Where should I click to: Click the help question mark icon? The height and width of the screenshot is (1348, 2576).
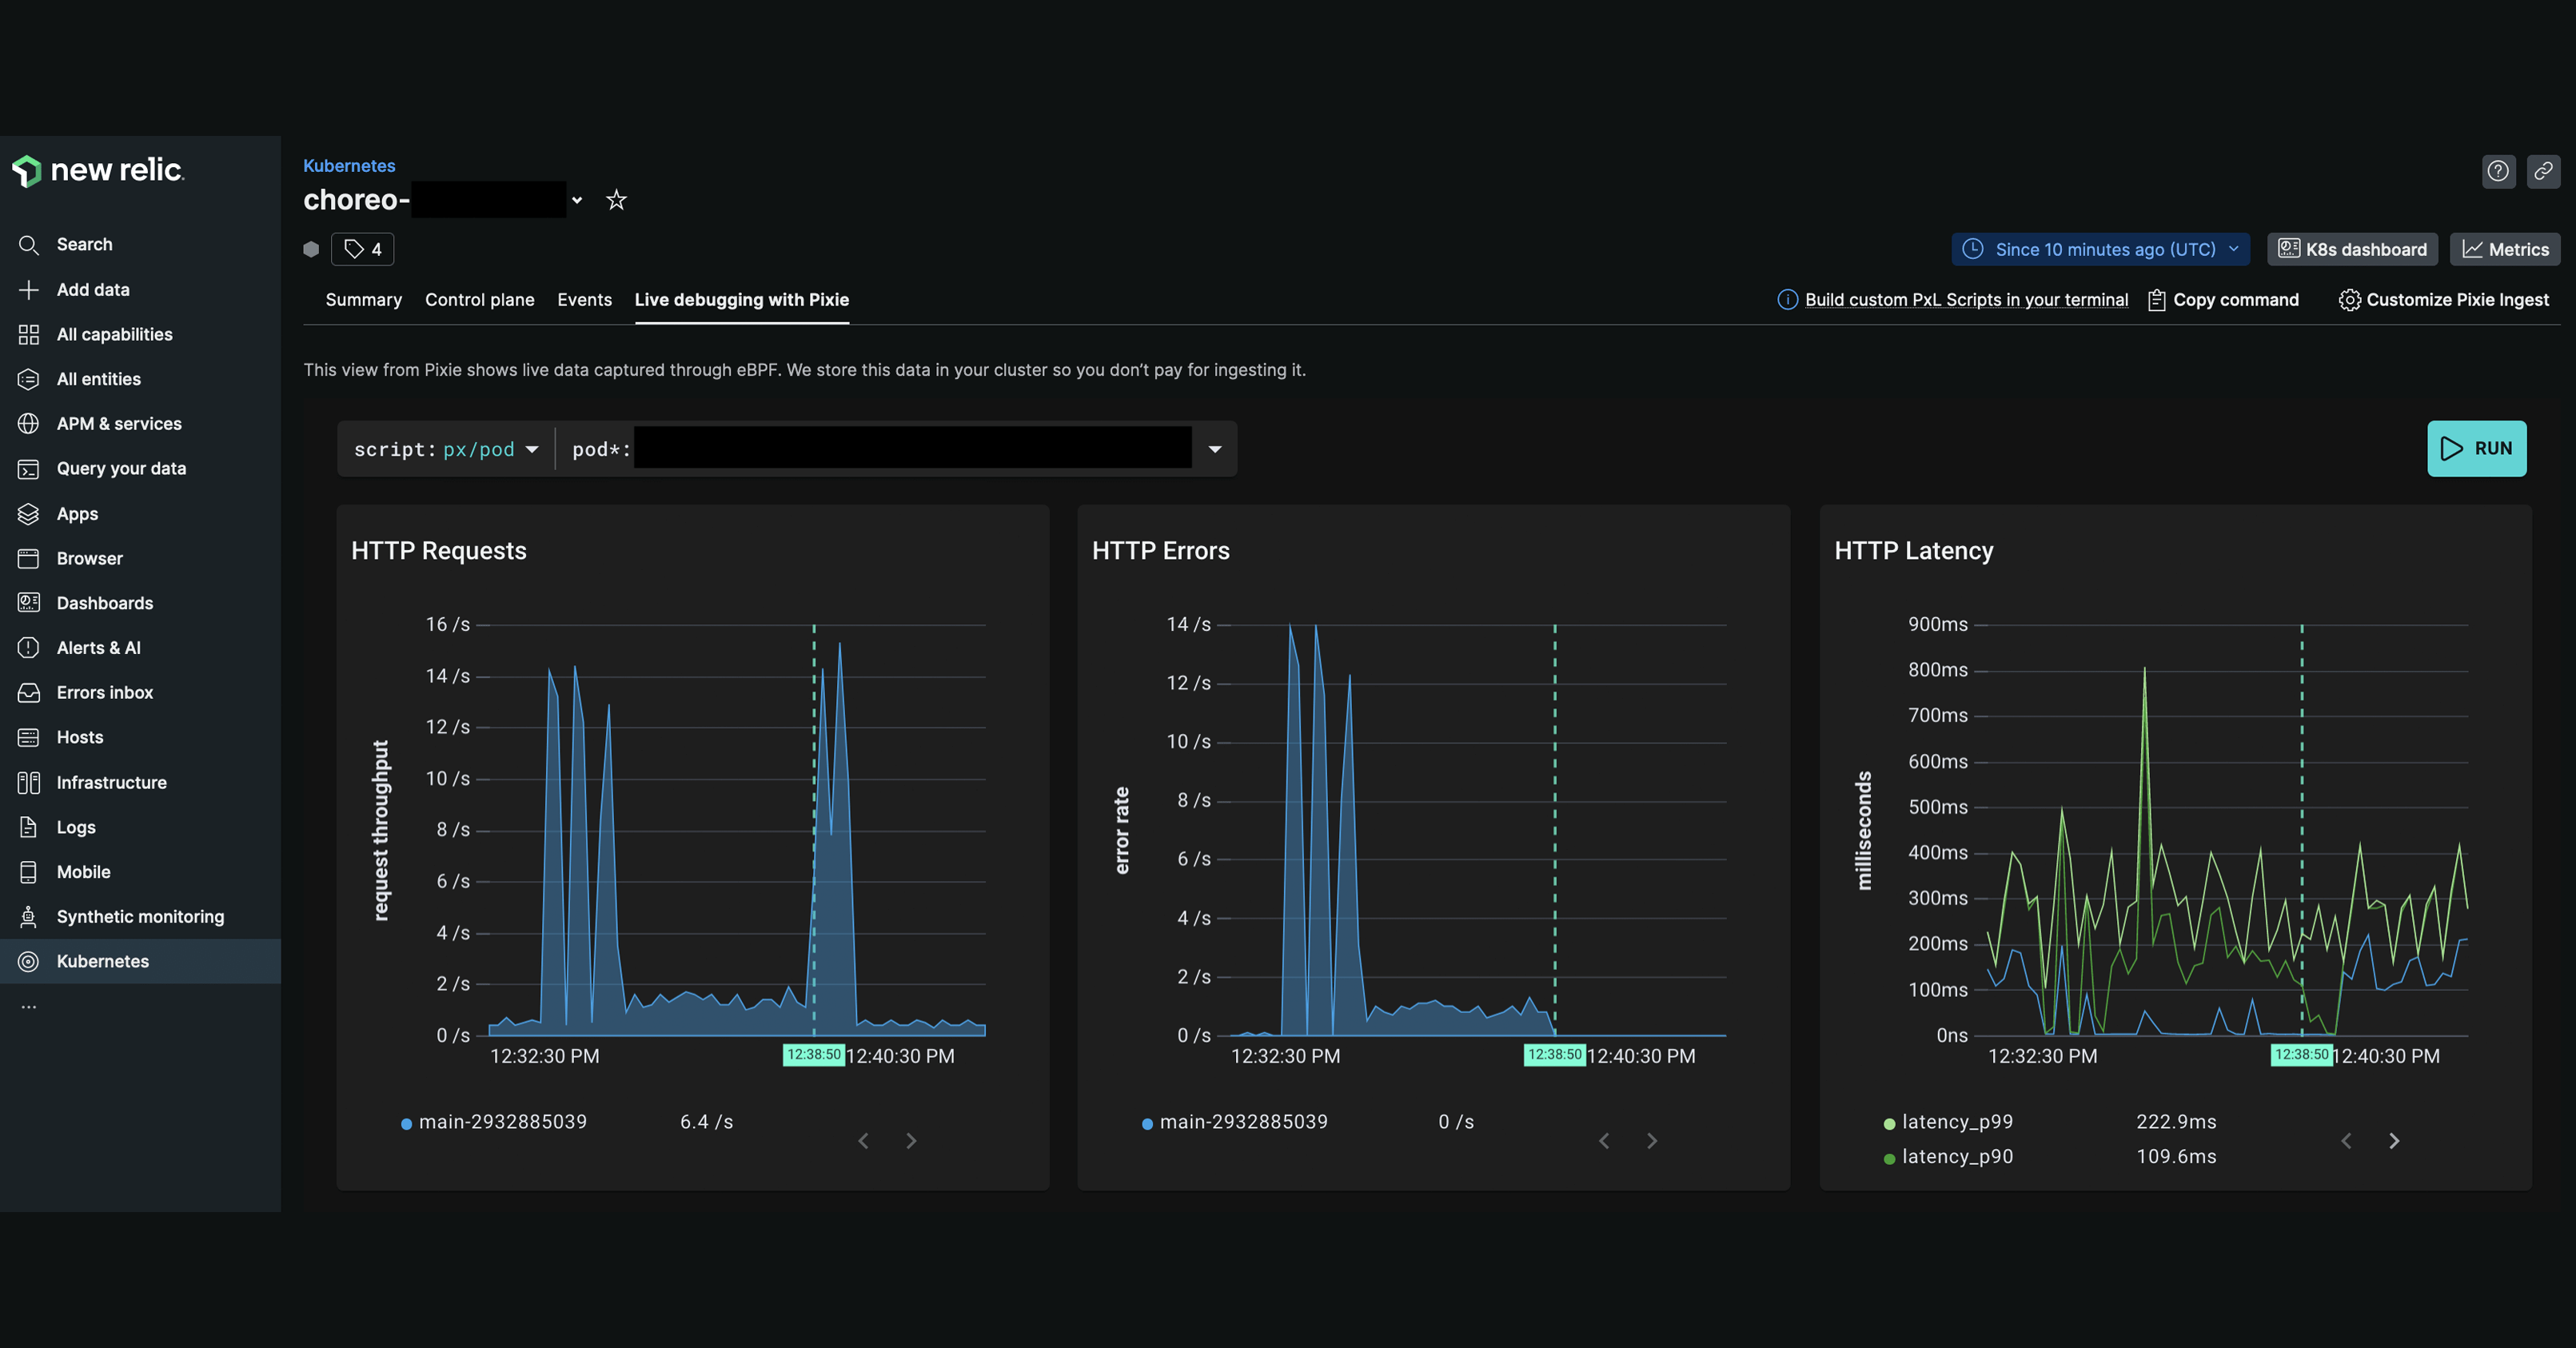tap(2498, 171)
